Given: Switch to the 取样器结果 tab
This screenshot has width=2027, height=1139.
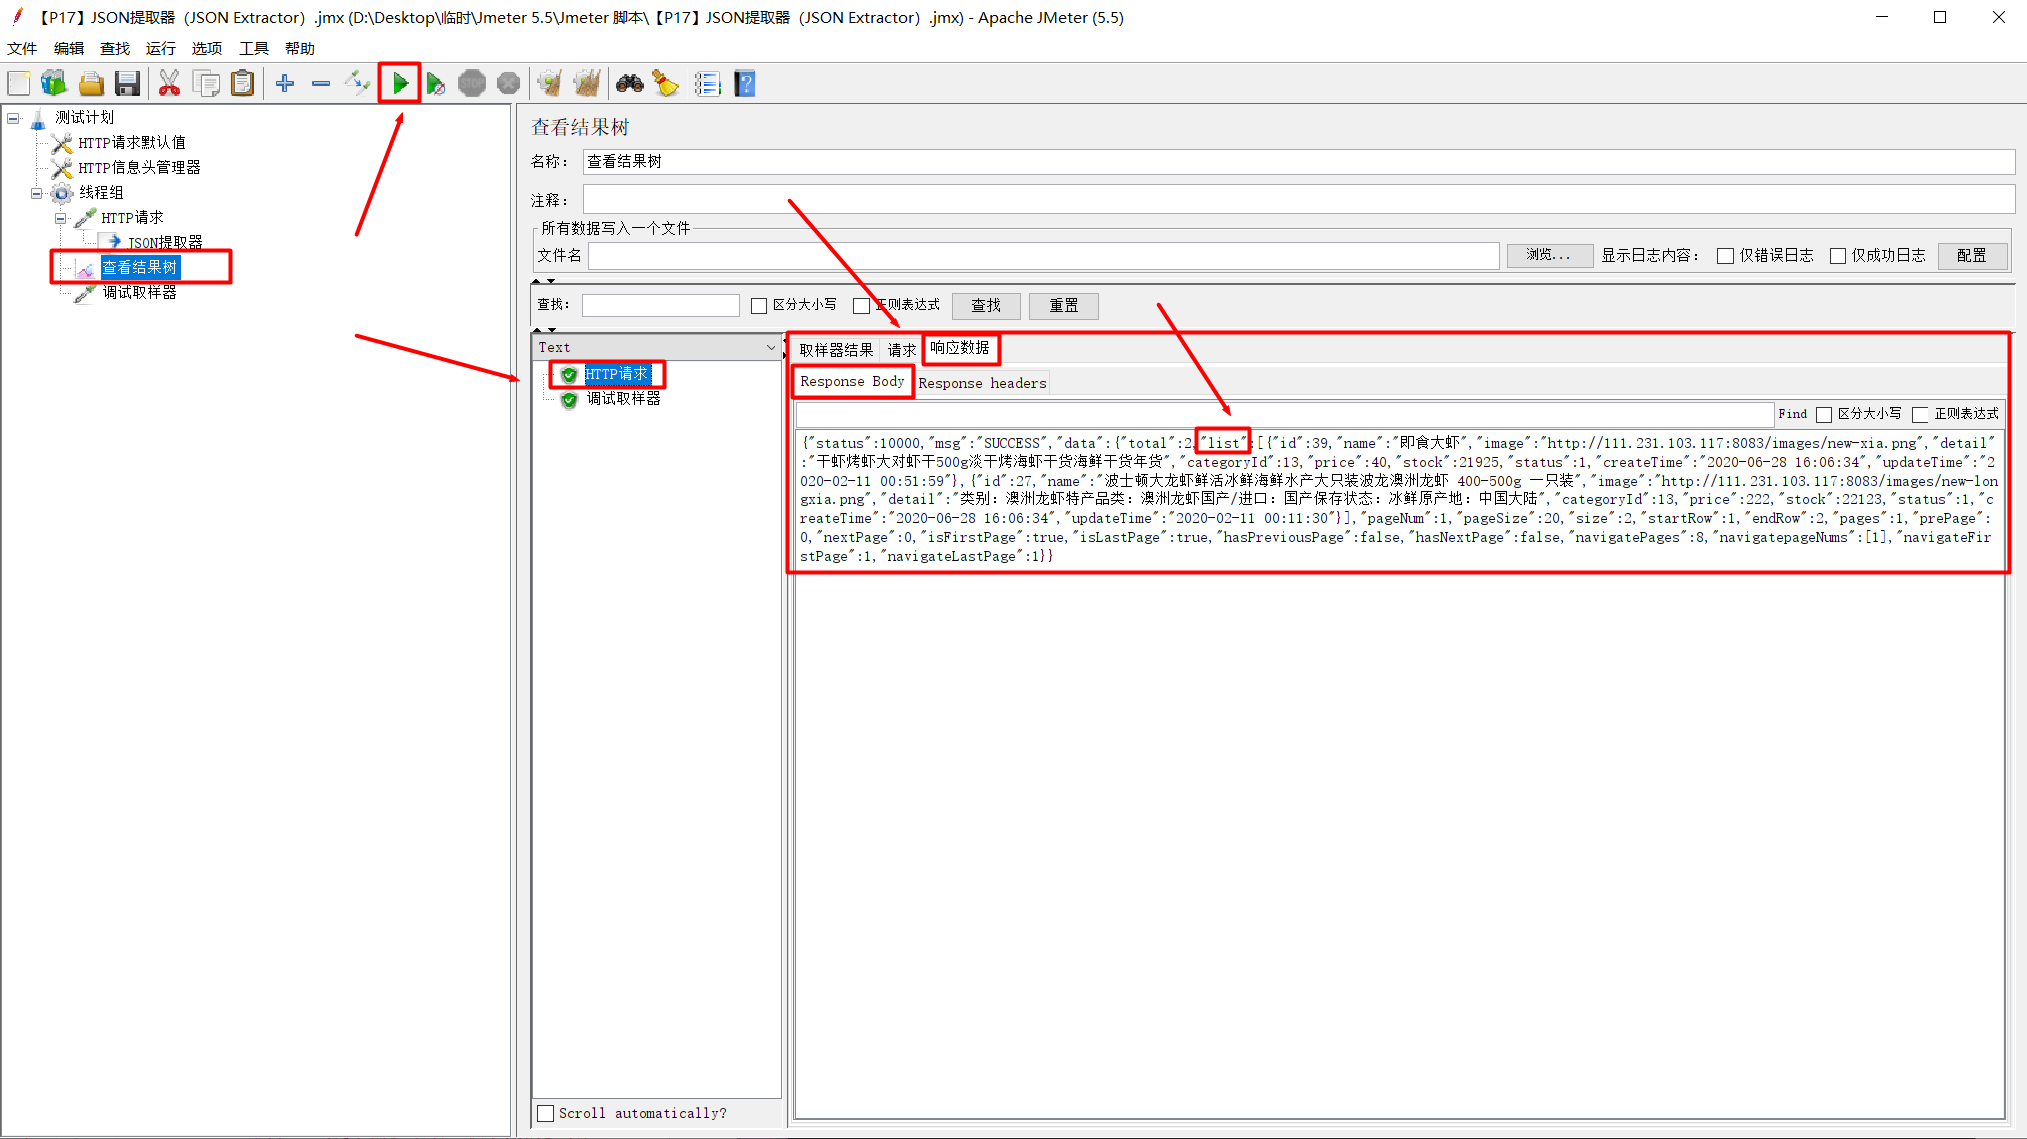Looking at the screenshot, I should tap(836, 351).
